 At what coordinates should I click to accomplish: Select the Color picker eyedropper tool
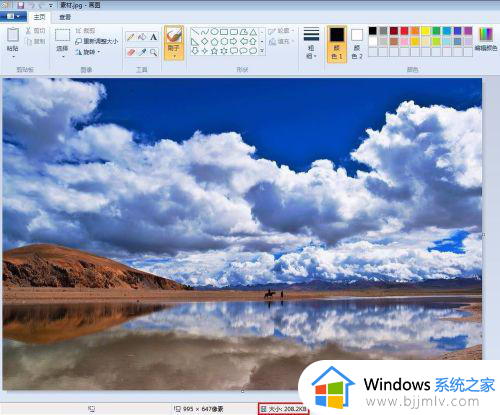pos(142,52)
